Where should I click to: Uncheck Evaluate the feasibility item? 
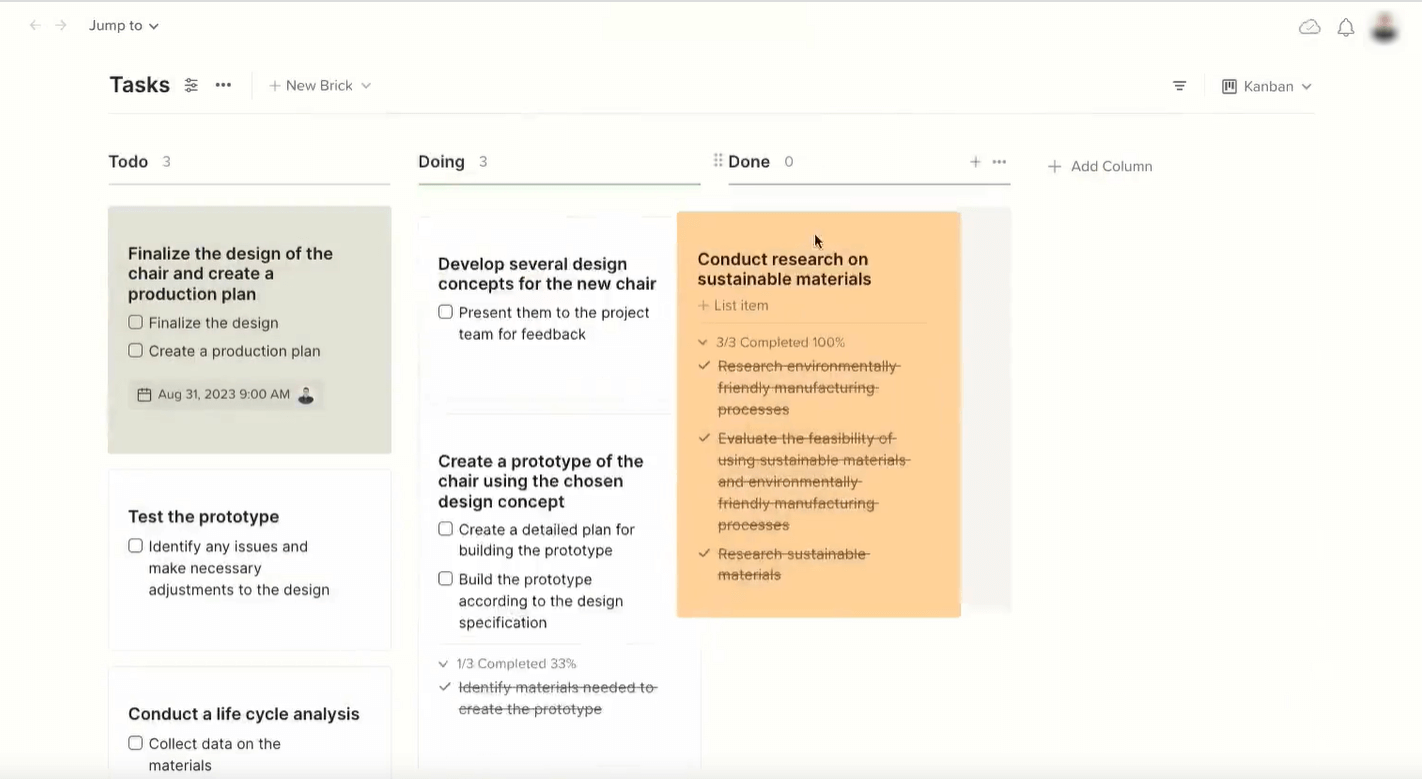tap(704, 438)
